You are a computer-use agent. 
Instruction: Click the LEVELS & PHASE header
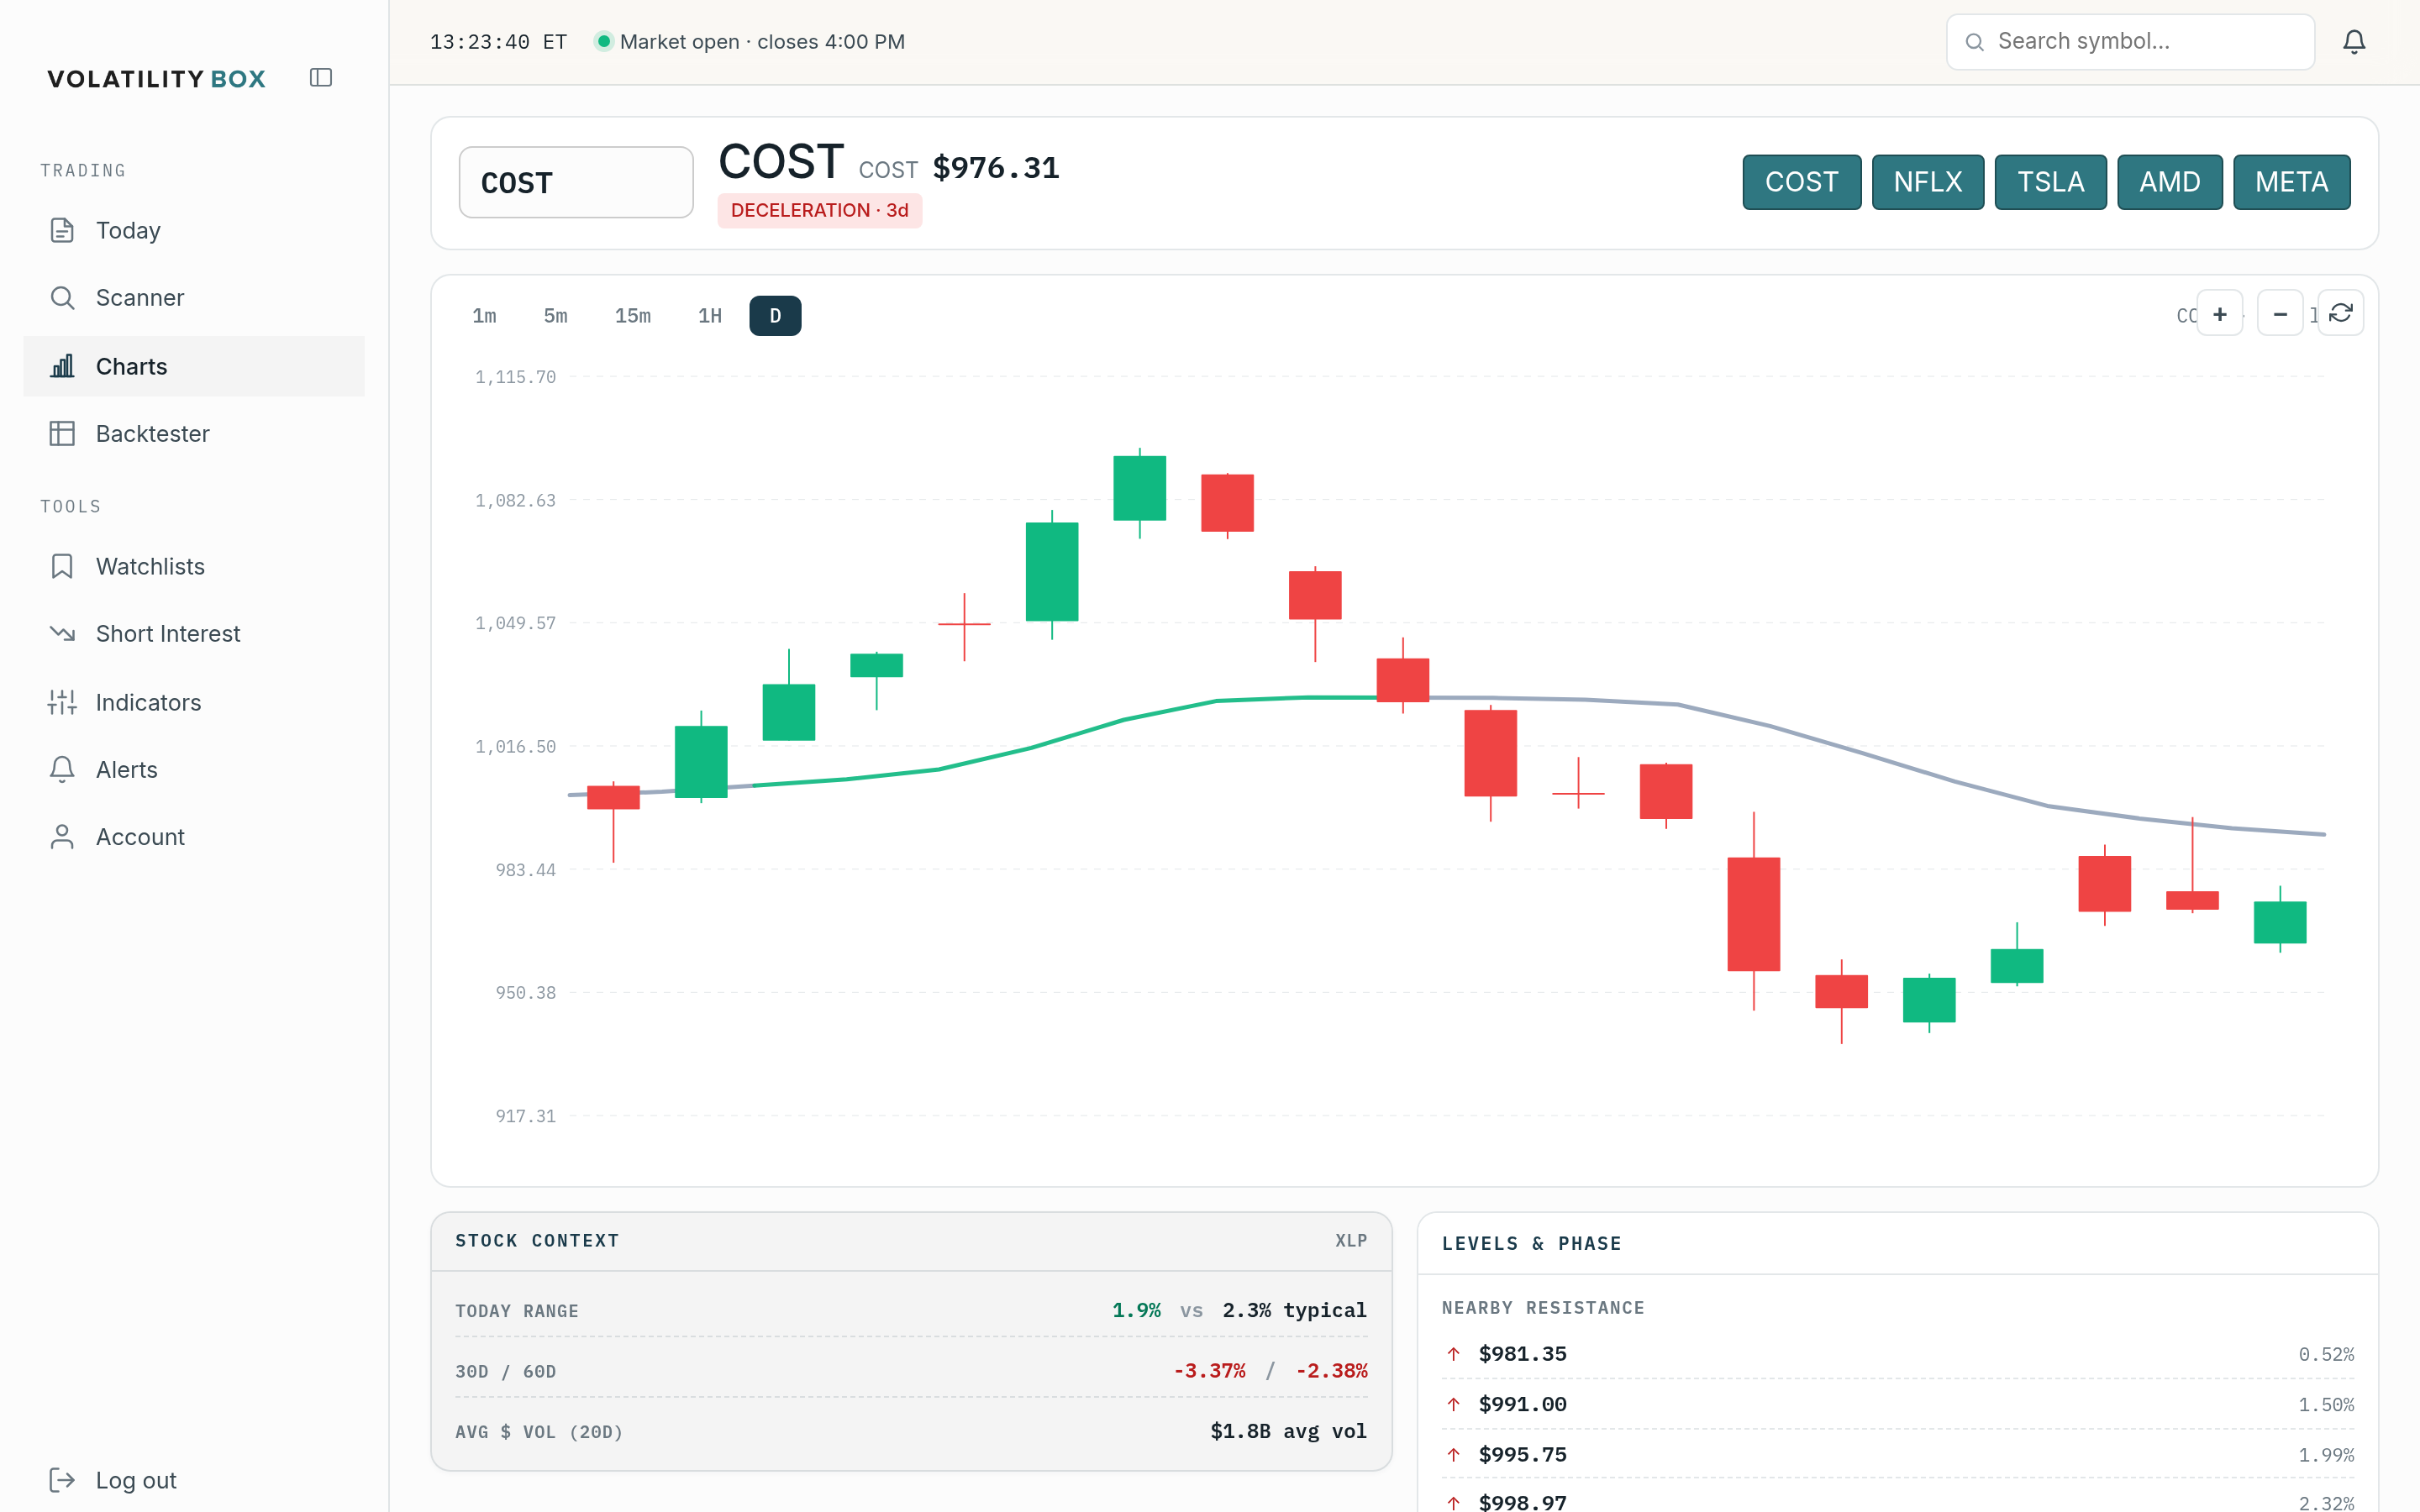tap(1531, 1244)
